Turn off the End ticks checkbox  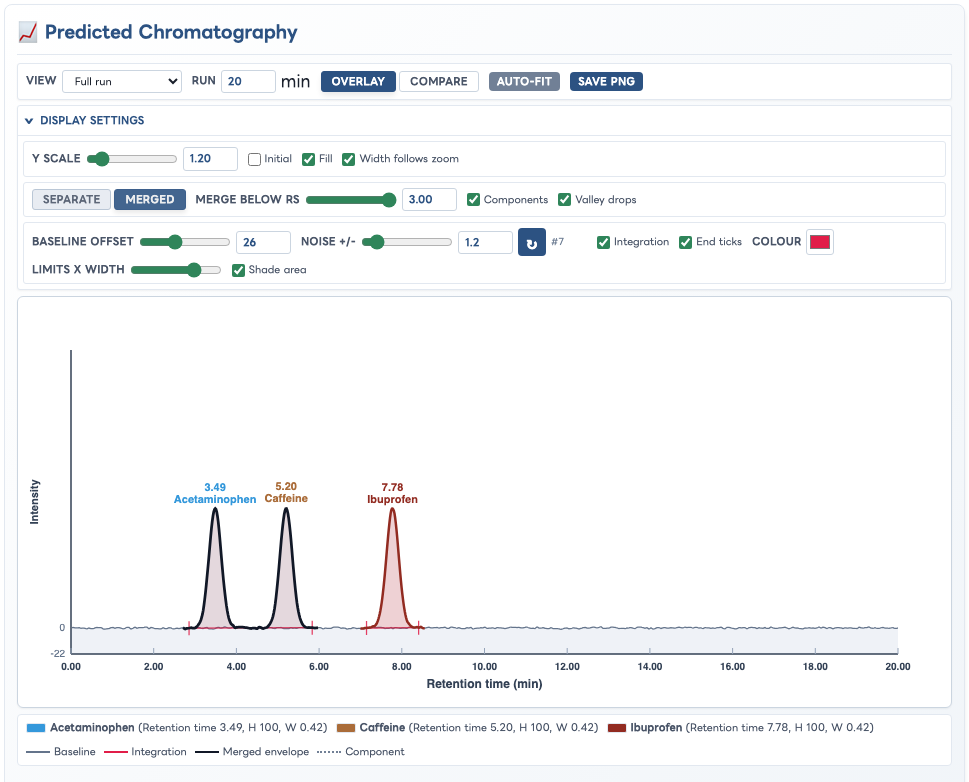pyautogui.click(x=685, y=242)
